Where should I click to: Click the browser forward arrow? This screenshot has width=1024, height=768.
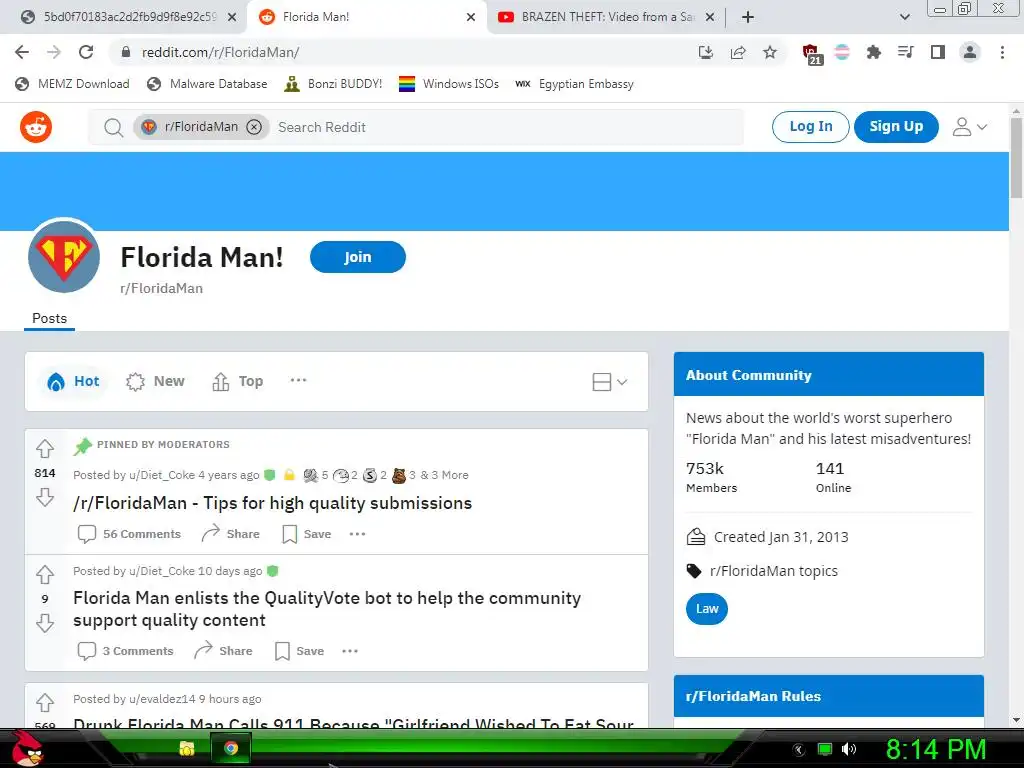click(54, 52)
